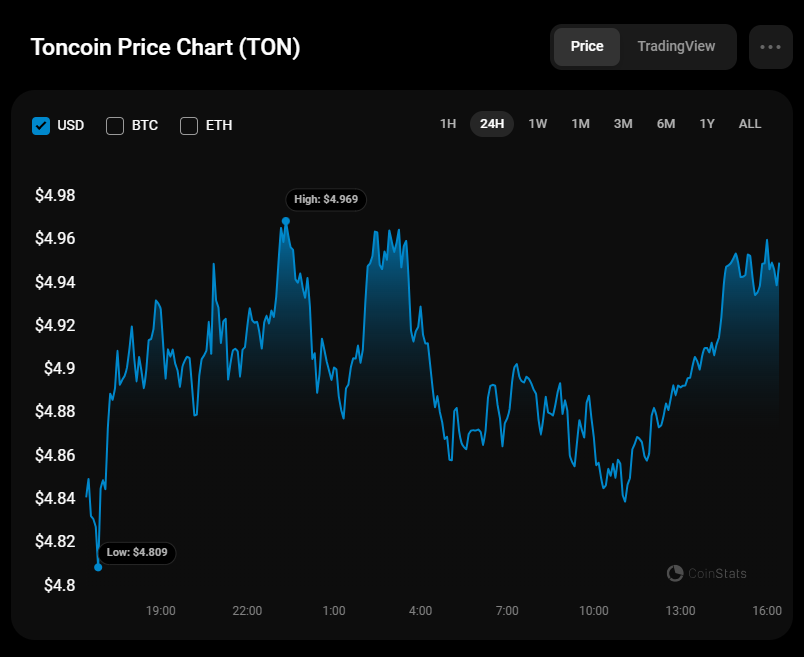This screenshot has width=804, height=657.
Task: Click the Toncoin Price Chart (TON) heading
Action: tap(165, 47)
